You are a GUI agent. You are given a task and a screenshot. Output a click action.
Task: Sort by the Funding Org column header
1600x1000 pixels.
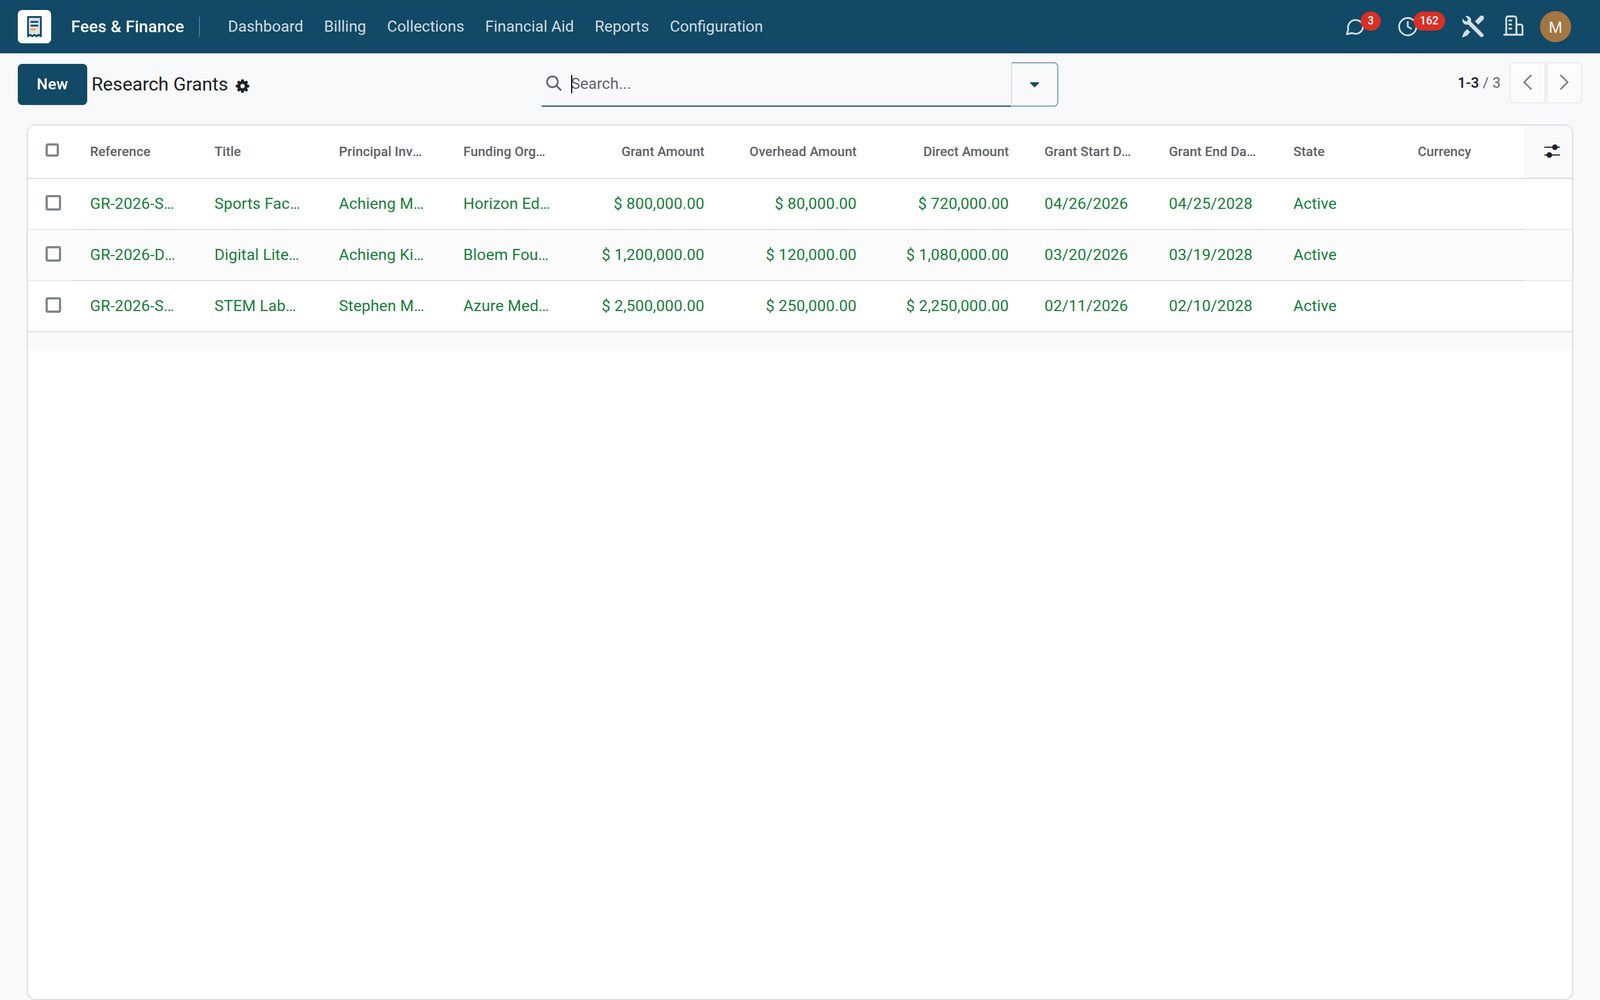coord(504,152)
